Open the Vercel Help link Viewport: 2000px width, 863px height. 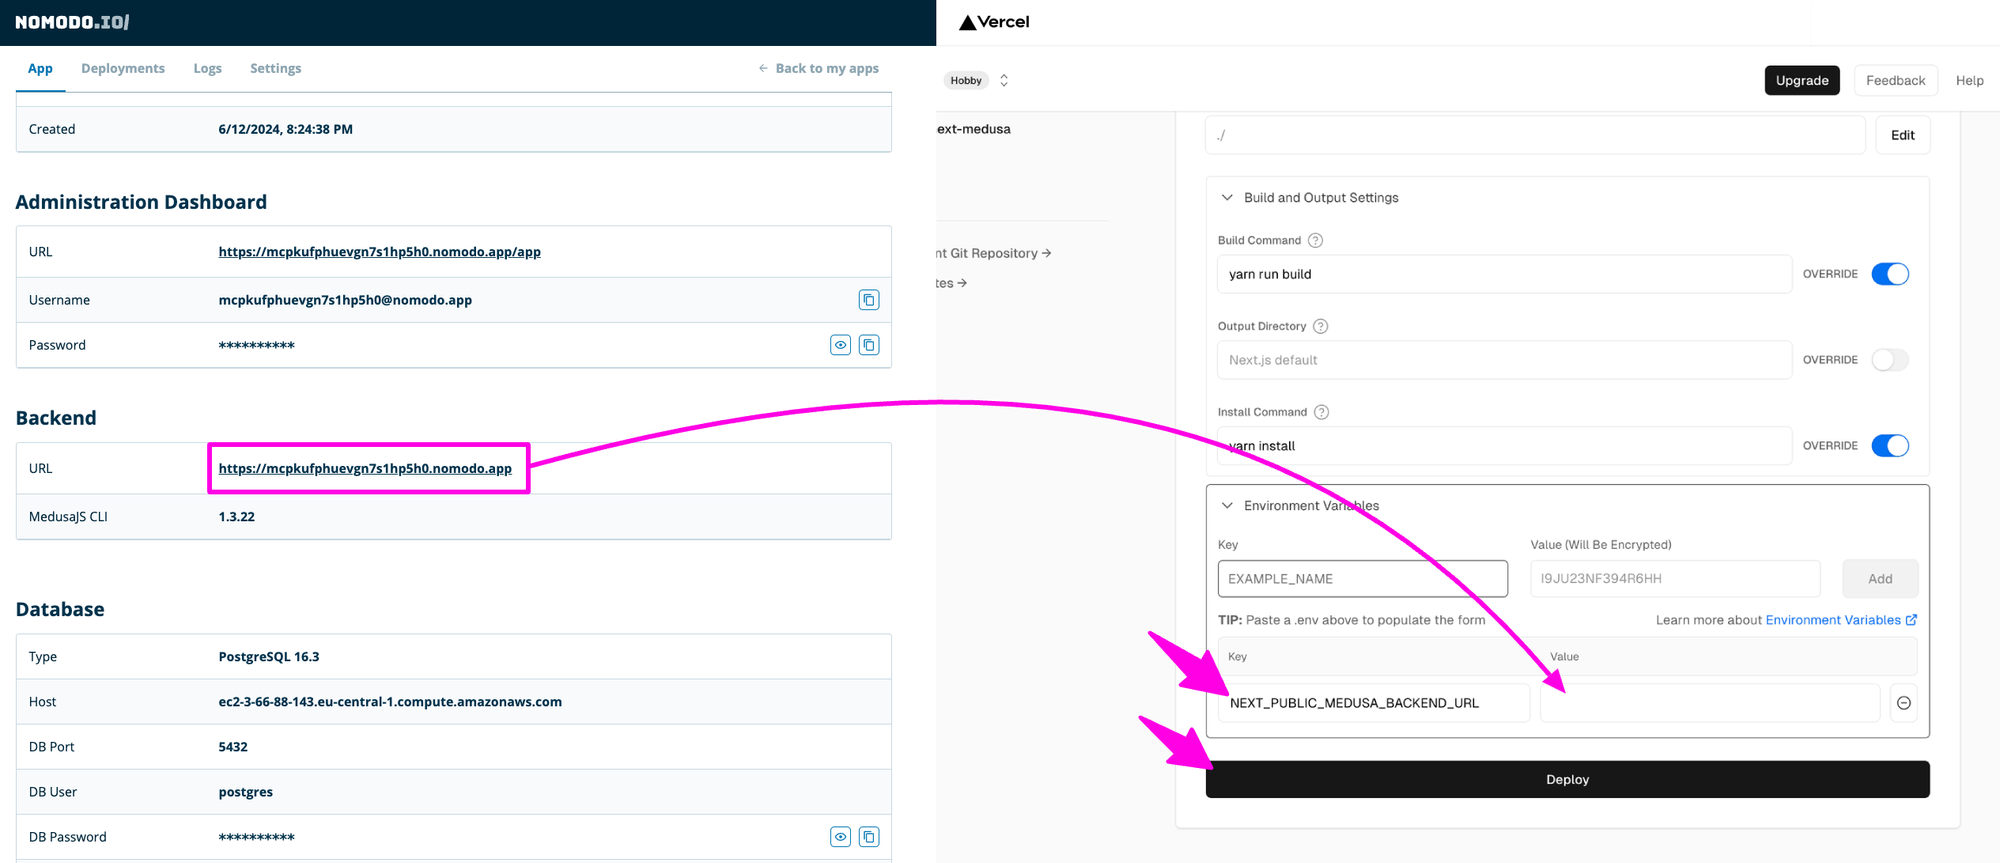(1970, 80)
